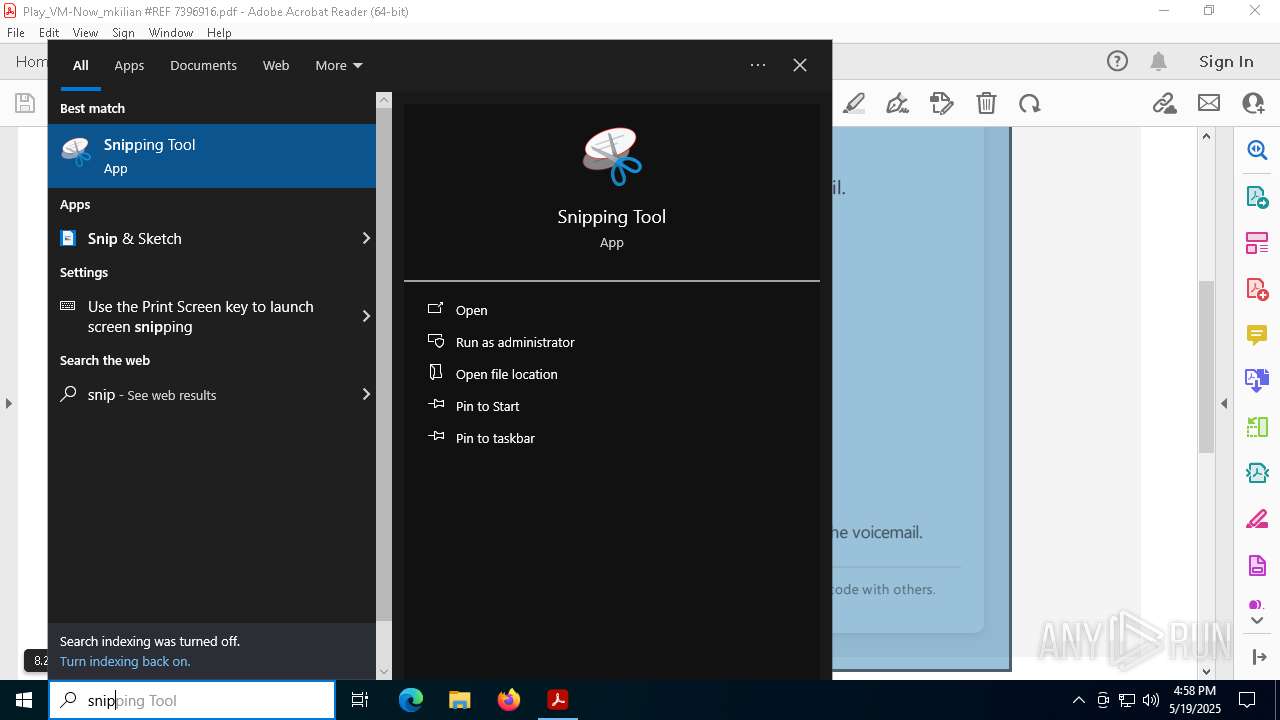The width and height of the screenshot is (1280, 720).
Task: Open the Sign menu in Acrobat
Action: 123,33
